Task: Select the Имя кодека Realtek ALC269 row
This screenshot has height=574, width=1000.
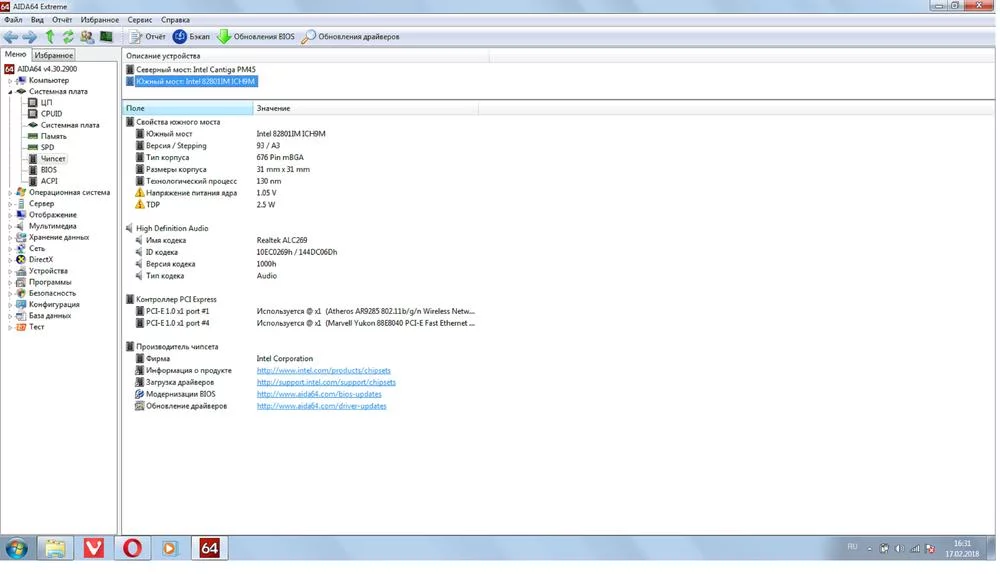Action: [221, 240]
